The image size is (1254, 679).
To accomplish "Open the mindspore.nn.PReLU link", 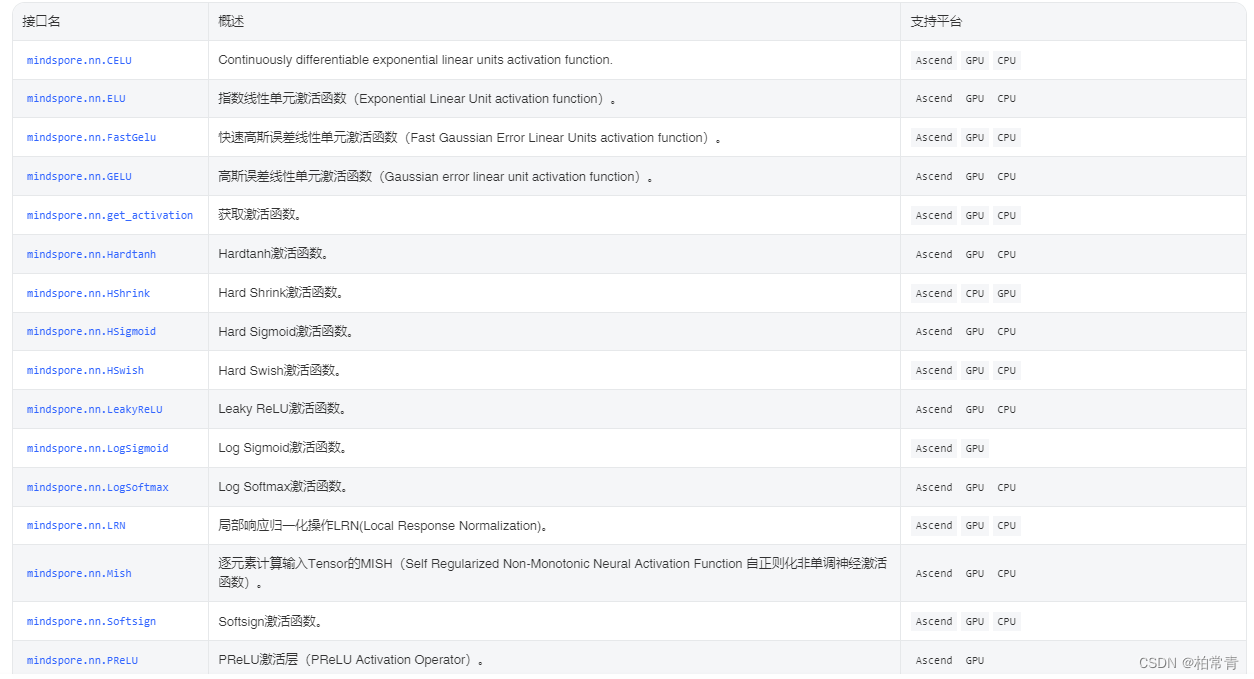I will point(82,661).
